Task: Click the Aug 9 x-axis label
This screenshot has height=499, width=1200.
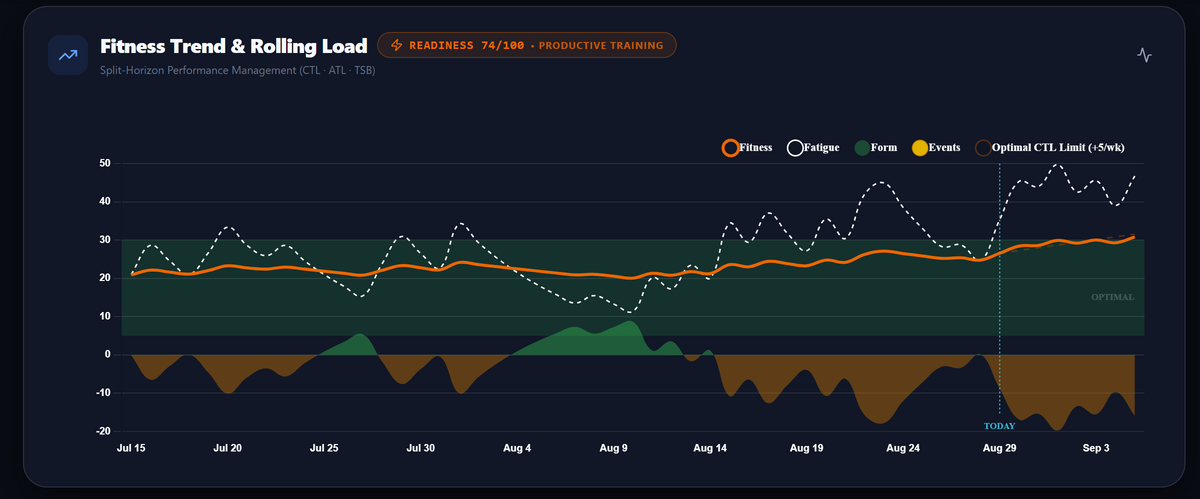Action: (x=614, y=448)
